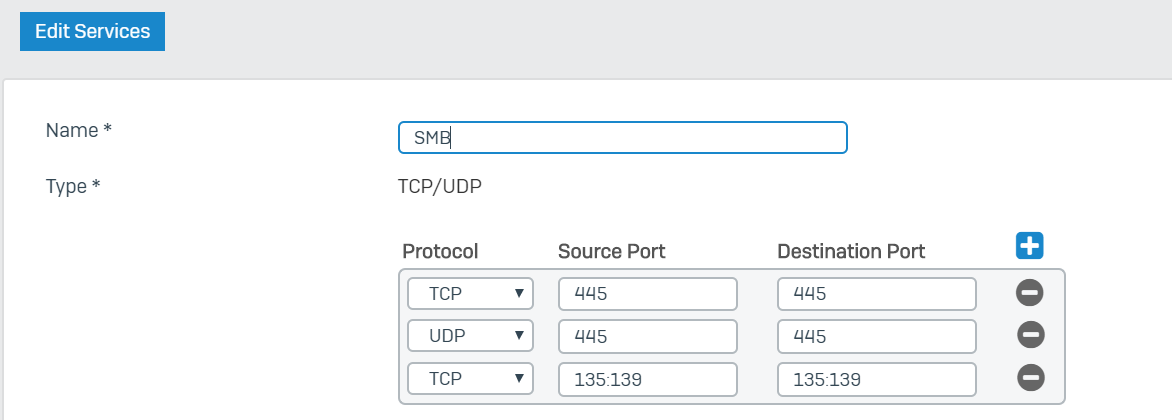The image size is (1172, 420).
Task: Click the Edit Services button
Action: click(93, 31)
